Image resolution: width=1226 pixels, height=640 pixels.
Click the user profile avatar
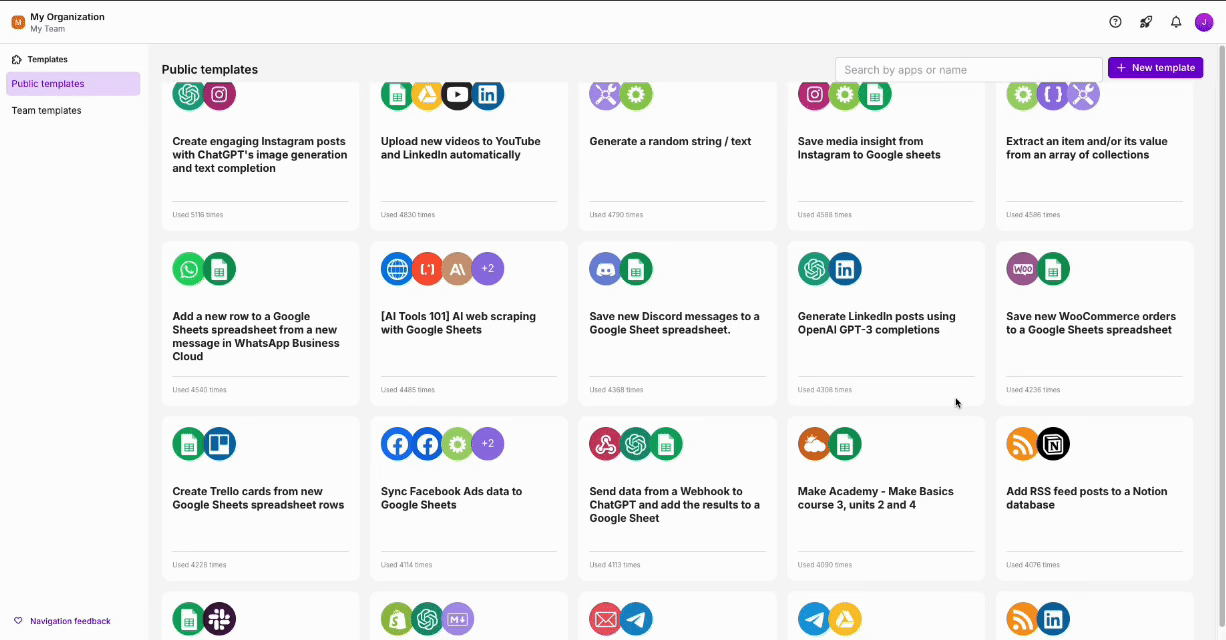[1204, 22]
